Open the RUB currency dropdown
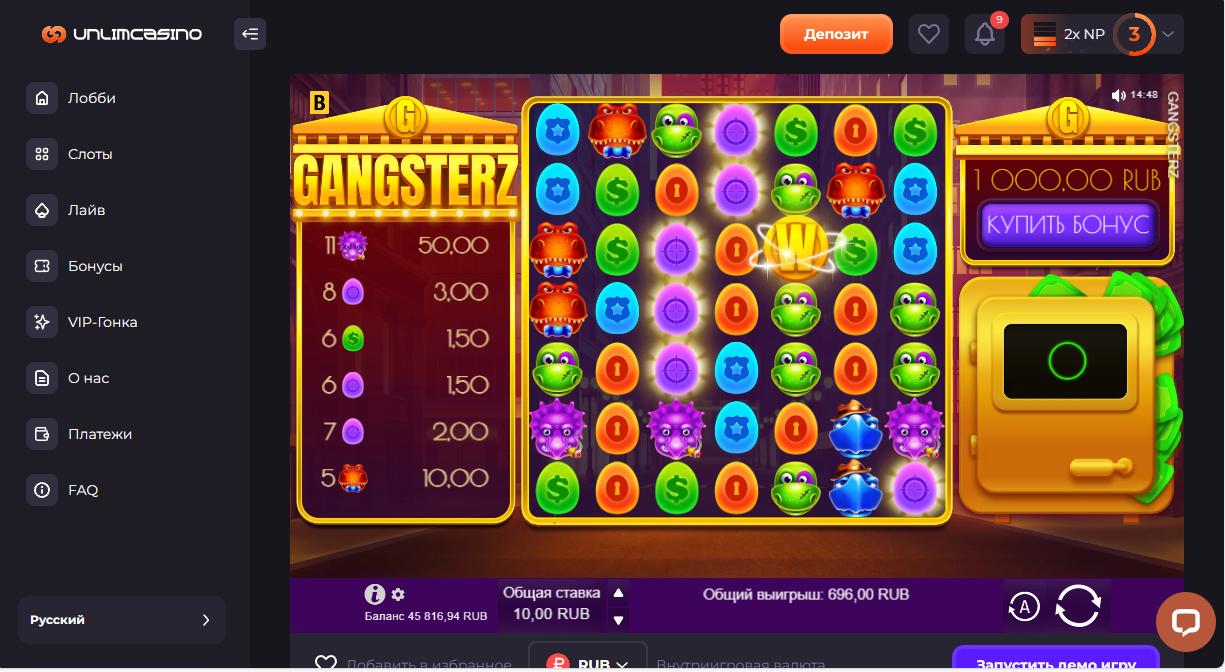This screenshot has width=1225, height=672. pos(588,662)
